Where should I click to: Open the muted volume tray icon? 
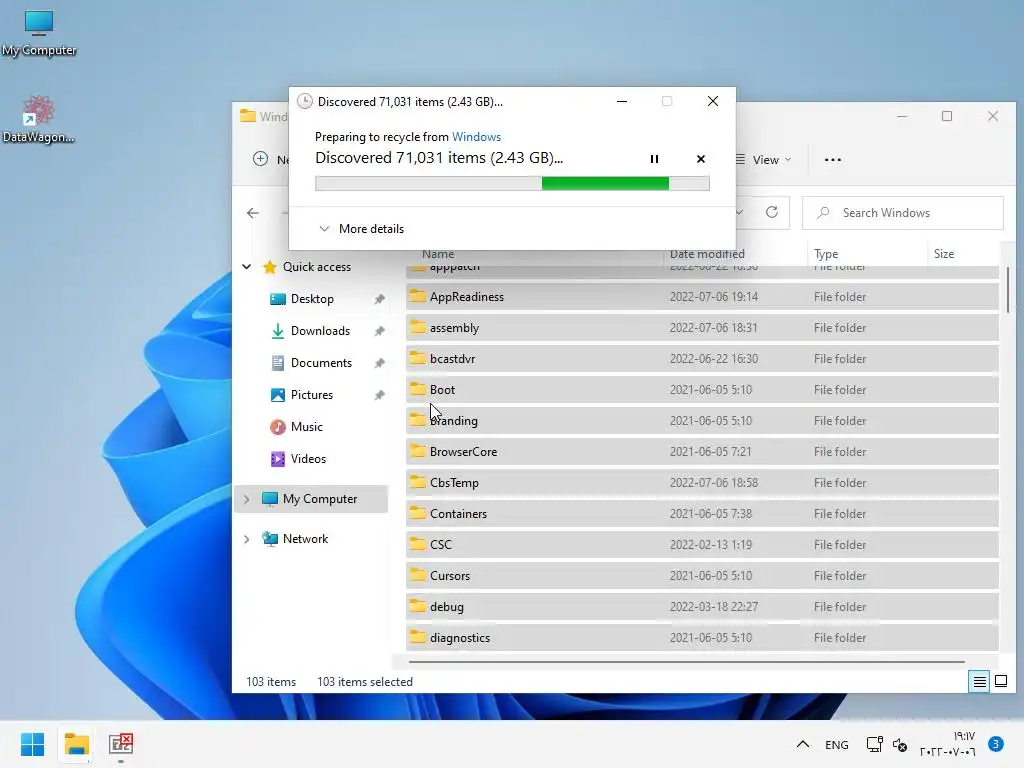click(900, 744)
